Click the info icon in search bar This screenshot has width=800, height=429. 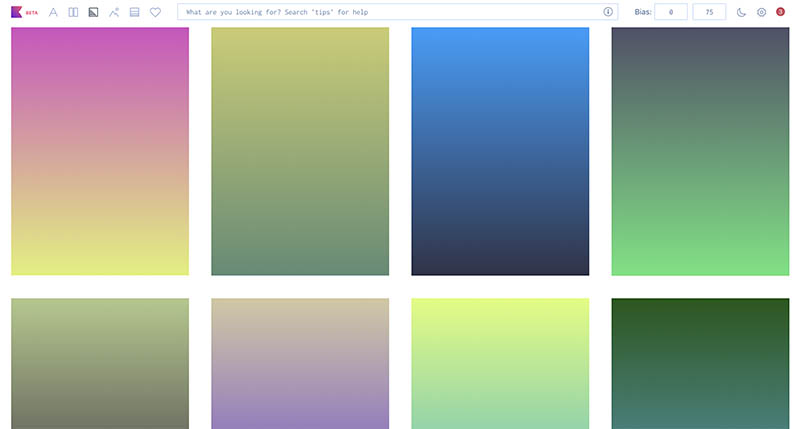coord(607,12)
